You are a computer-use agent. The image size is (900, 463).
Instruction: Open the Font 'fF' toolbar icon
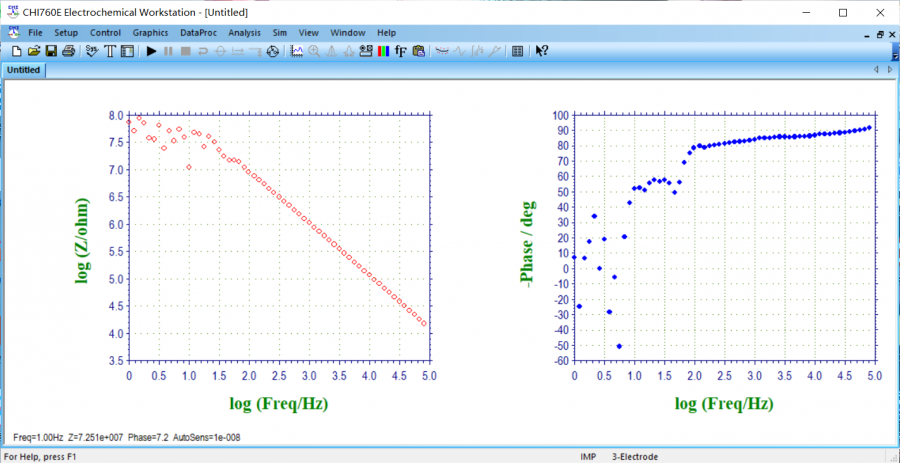coord(400,51)
